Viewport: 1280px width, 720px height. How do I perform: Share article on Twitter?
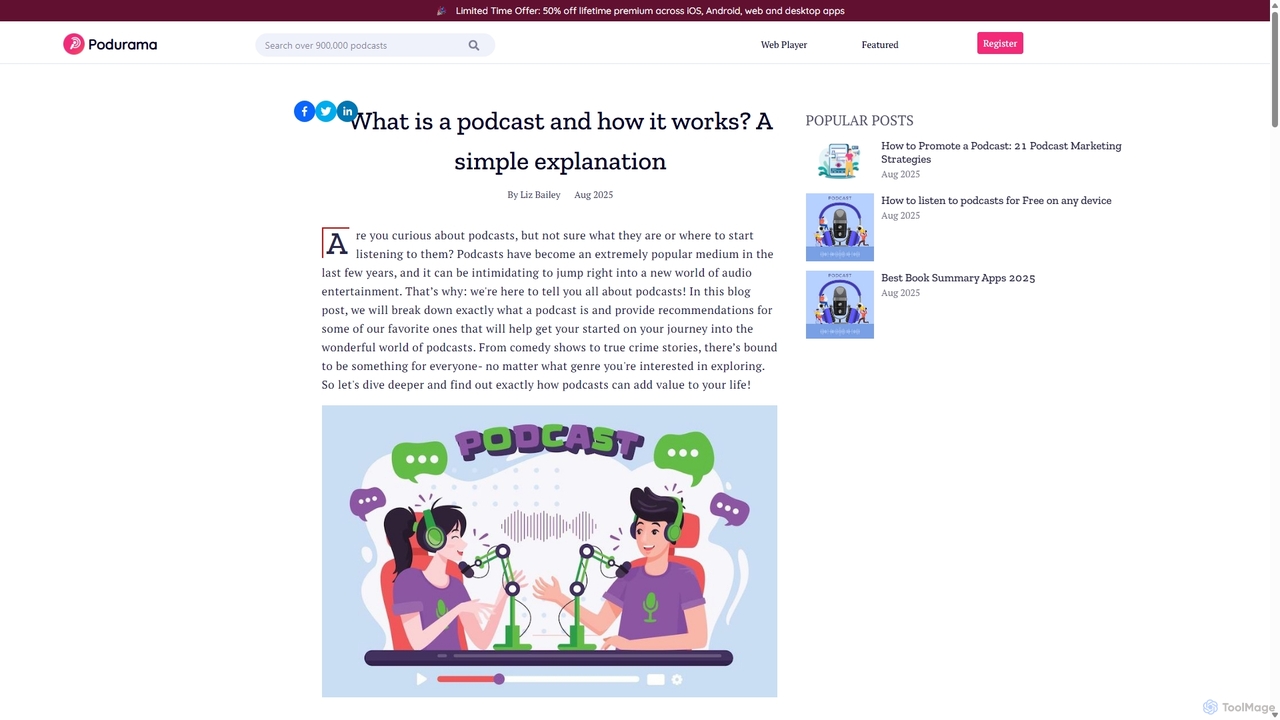pyautogui.click(x=326, y=111)
